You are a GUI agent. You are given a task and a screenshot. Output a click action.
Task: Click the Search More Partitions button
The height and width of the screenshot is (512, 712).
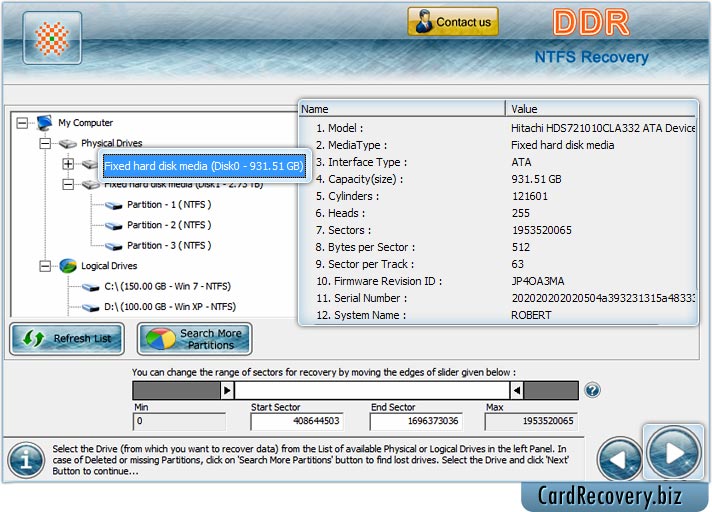click(x=194, y=339)
